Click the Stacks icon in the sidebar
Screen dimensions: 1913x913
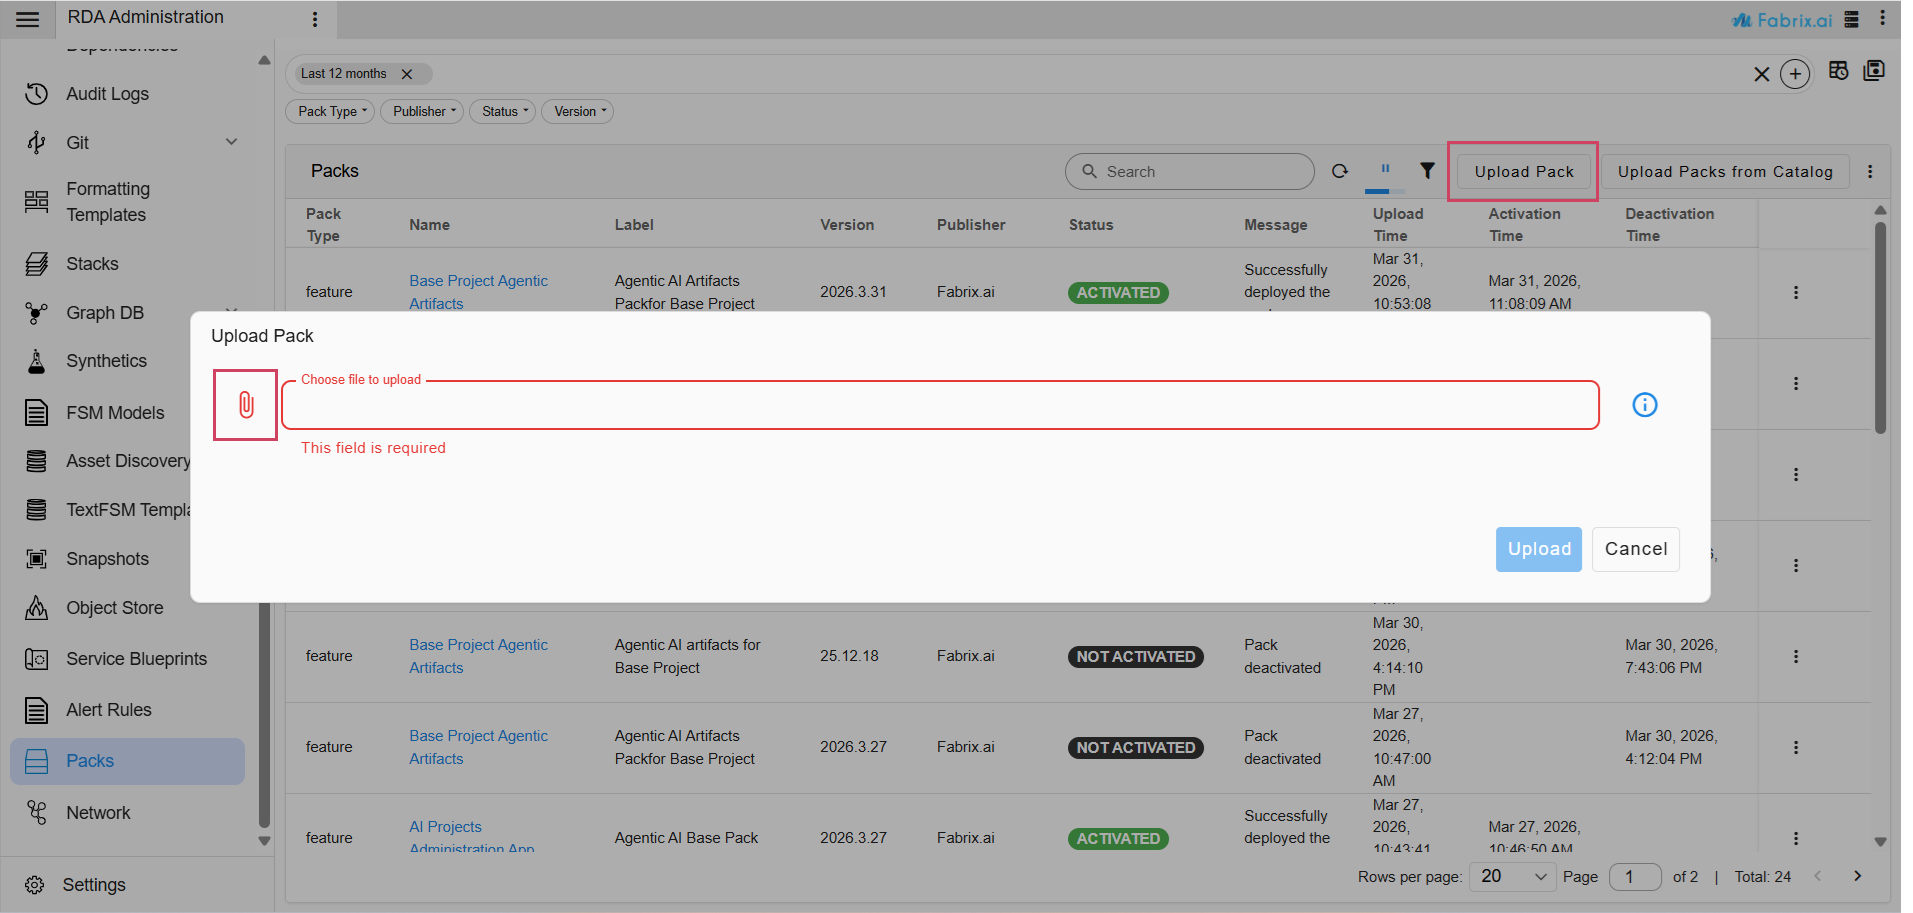click(36, 263)
